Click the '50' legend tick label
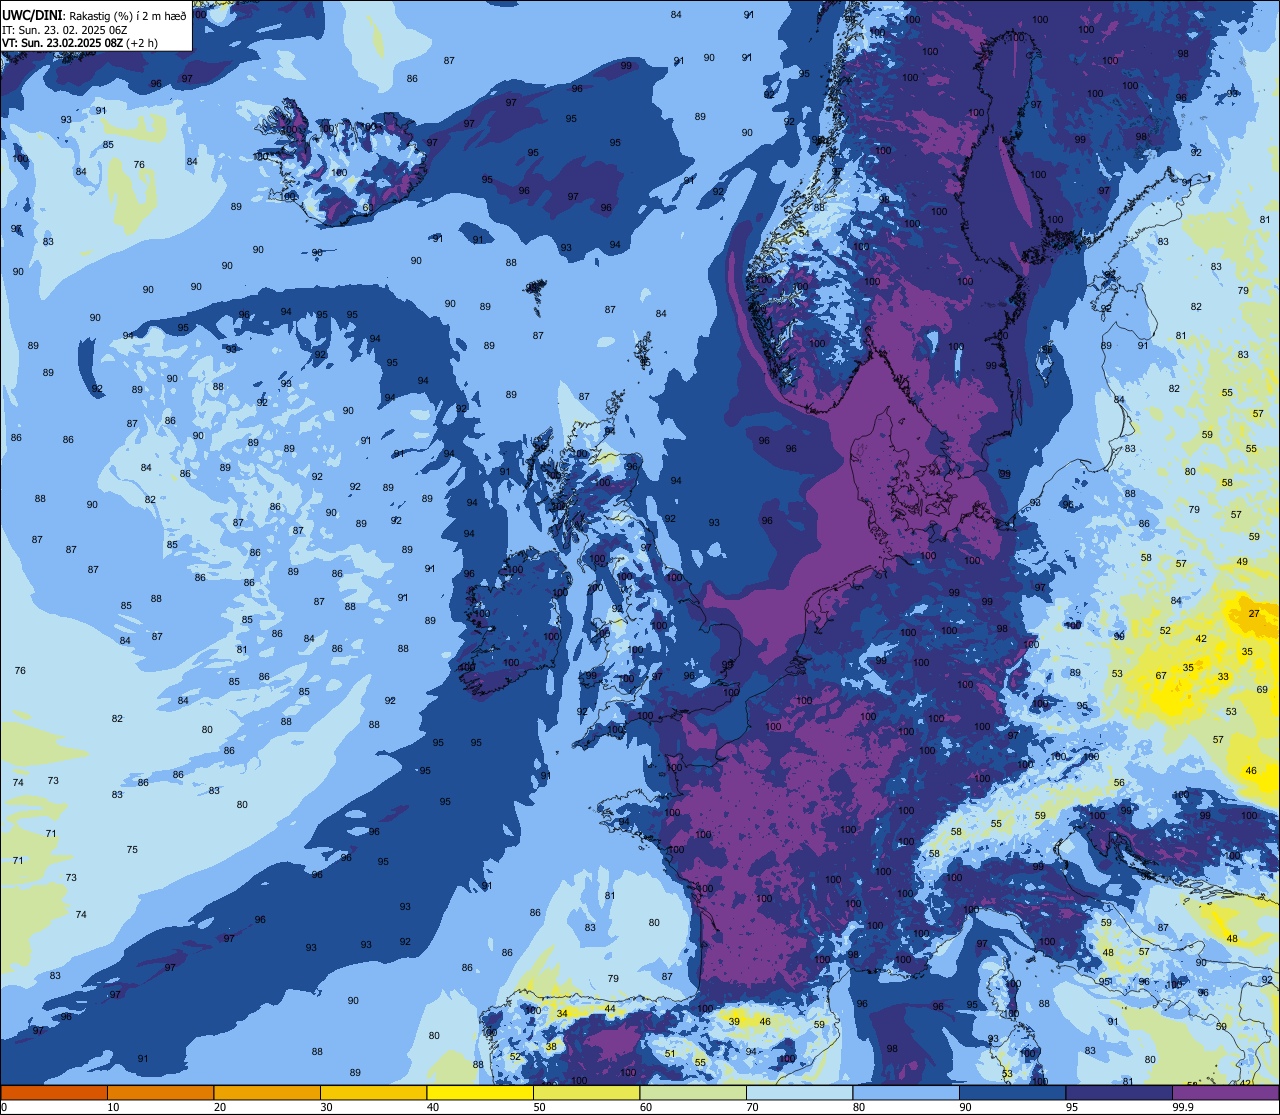The image size is (1280, 1115). tap(539, 1107)
